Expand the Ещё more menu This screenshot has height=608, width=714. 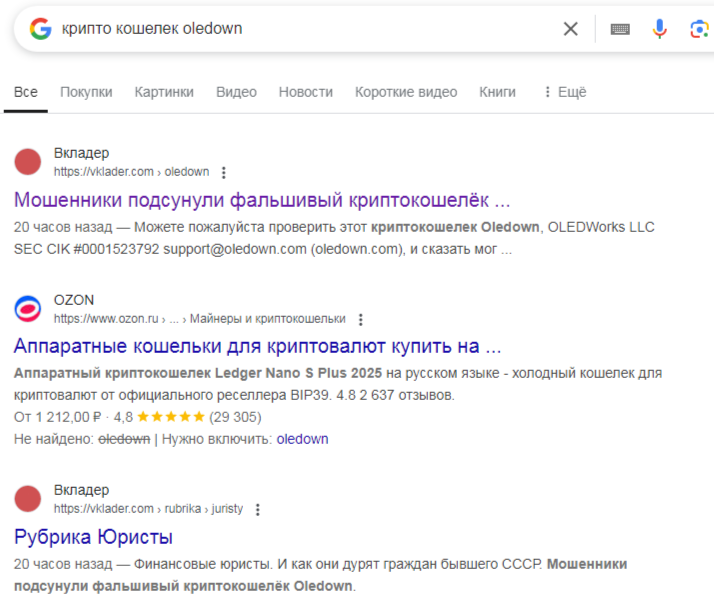coord(566,92)
